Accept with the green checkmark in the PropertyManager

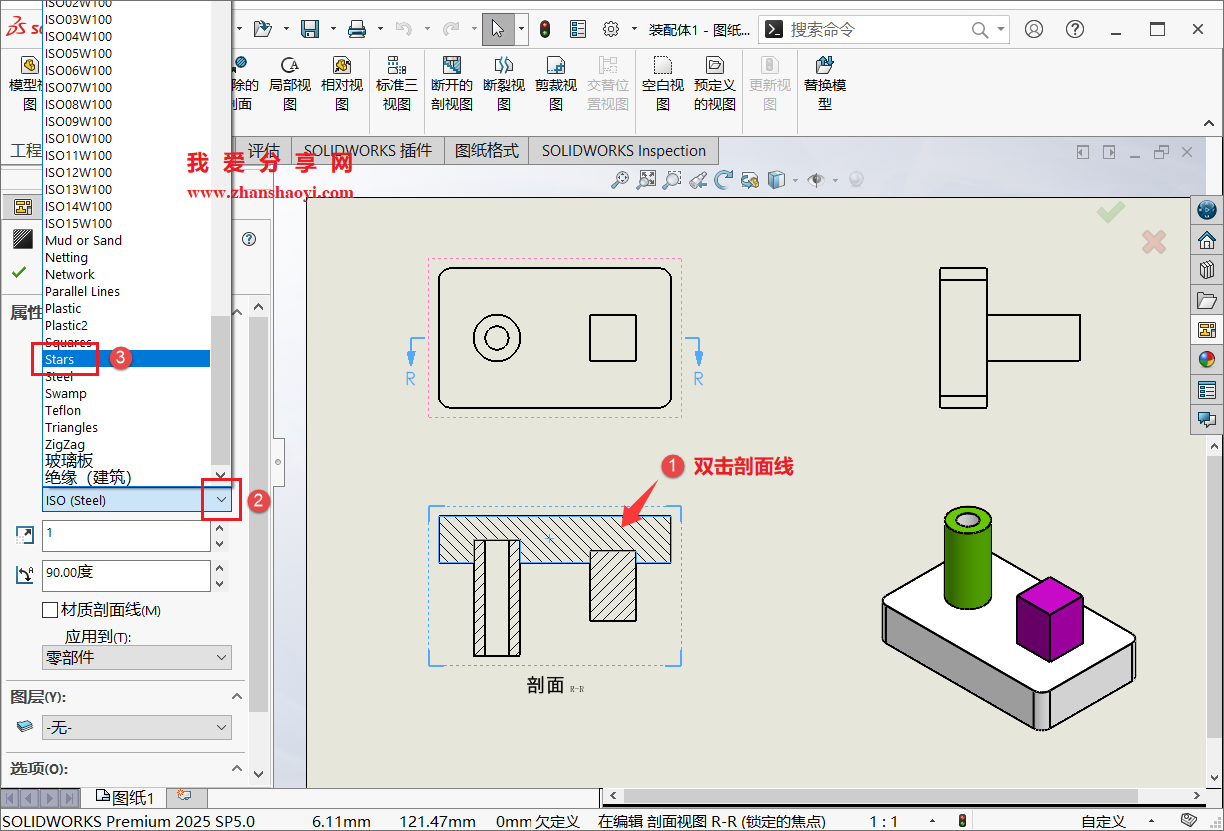click(x=19, y=271)
